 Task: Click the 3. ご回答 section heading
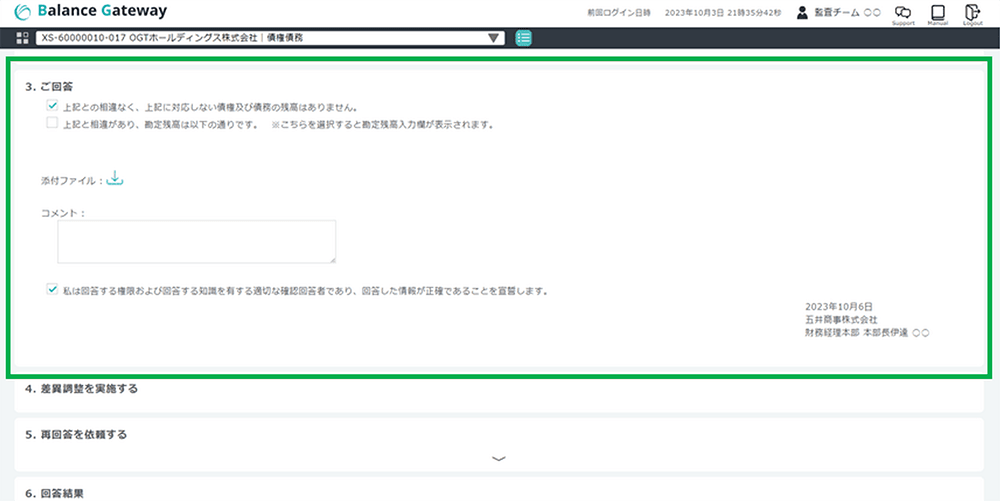click(x=49, y=86)
